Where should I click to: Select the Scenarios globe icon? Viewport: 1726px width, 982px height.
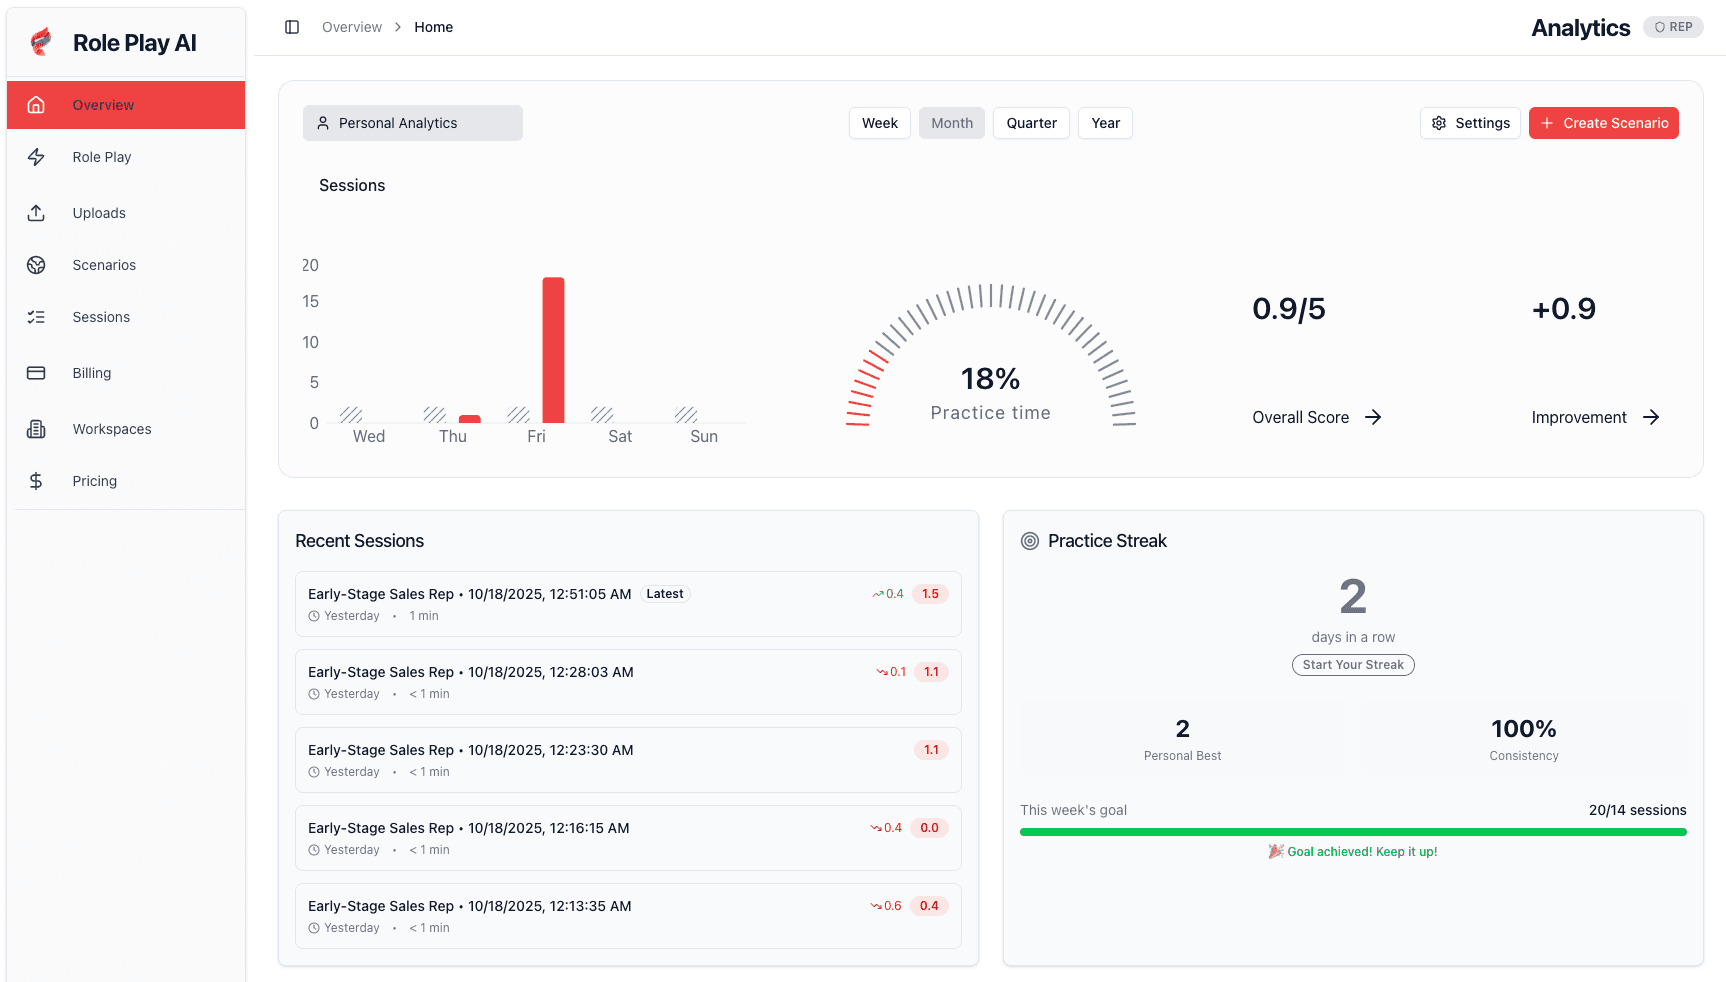point(36,265)
